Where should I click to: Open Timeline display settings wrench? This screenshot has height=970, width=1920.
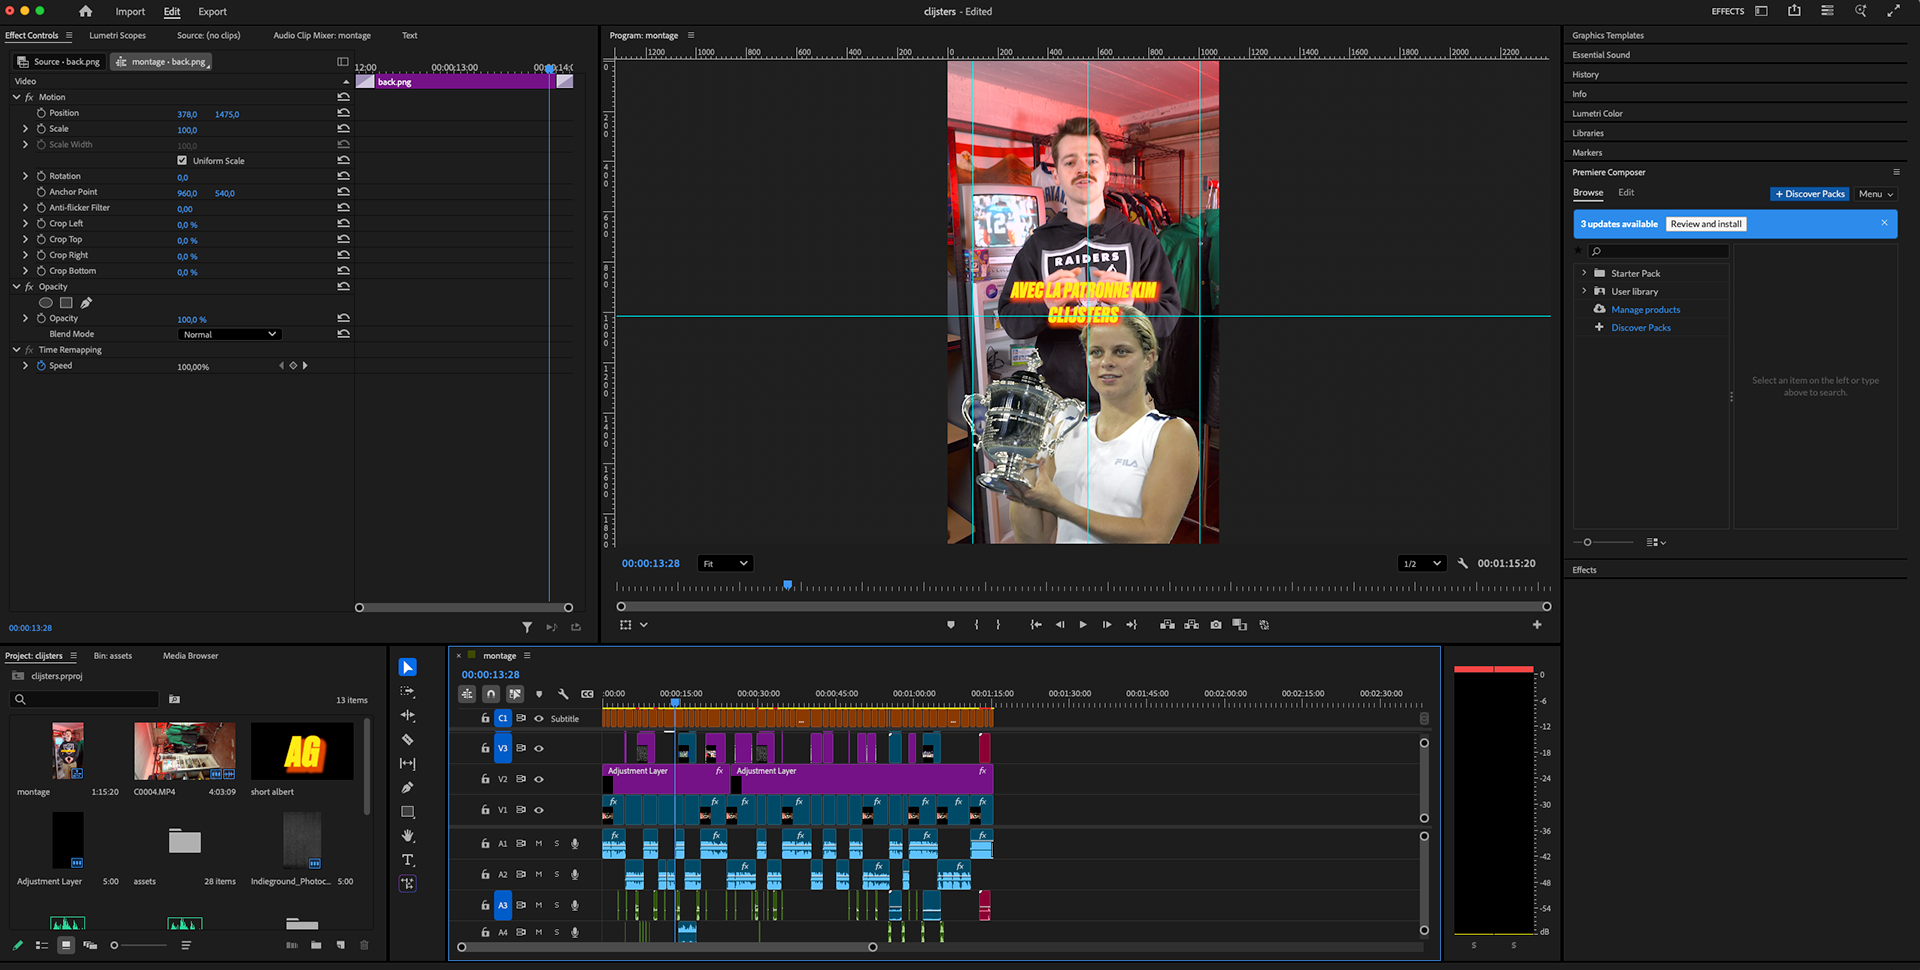click(x=563, y=694)
